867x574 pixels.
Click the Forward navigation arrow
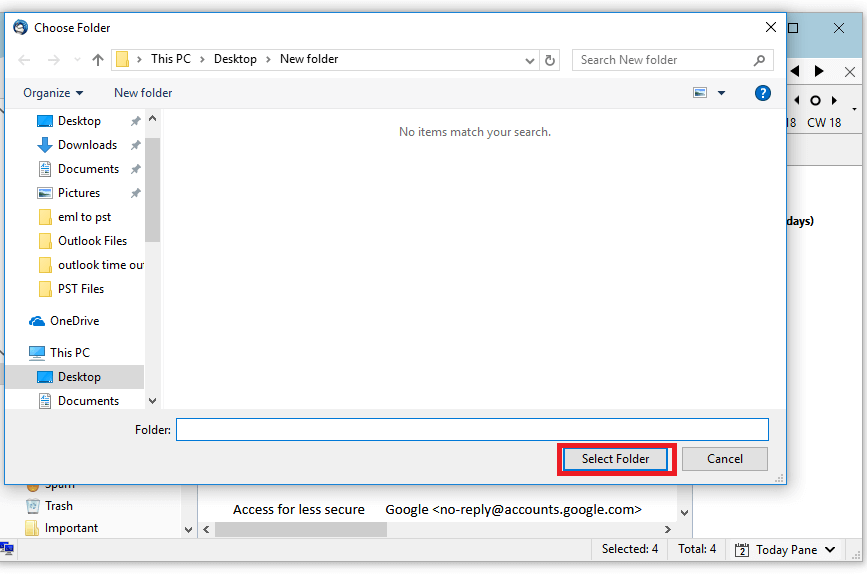pyautogui.click(x=54, y=60)
